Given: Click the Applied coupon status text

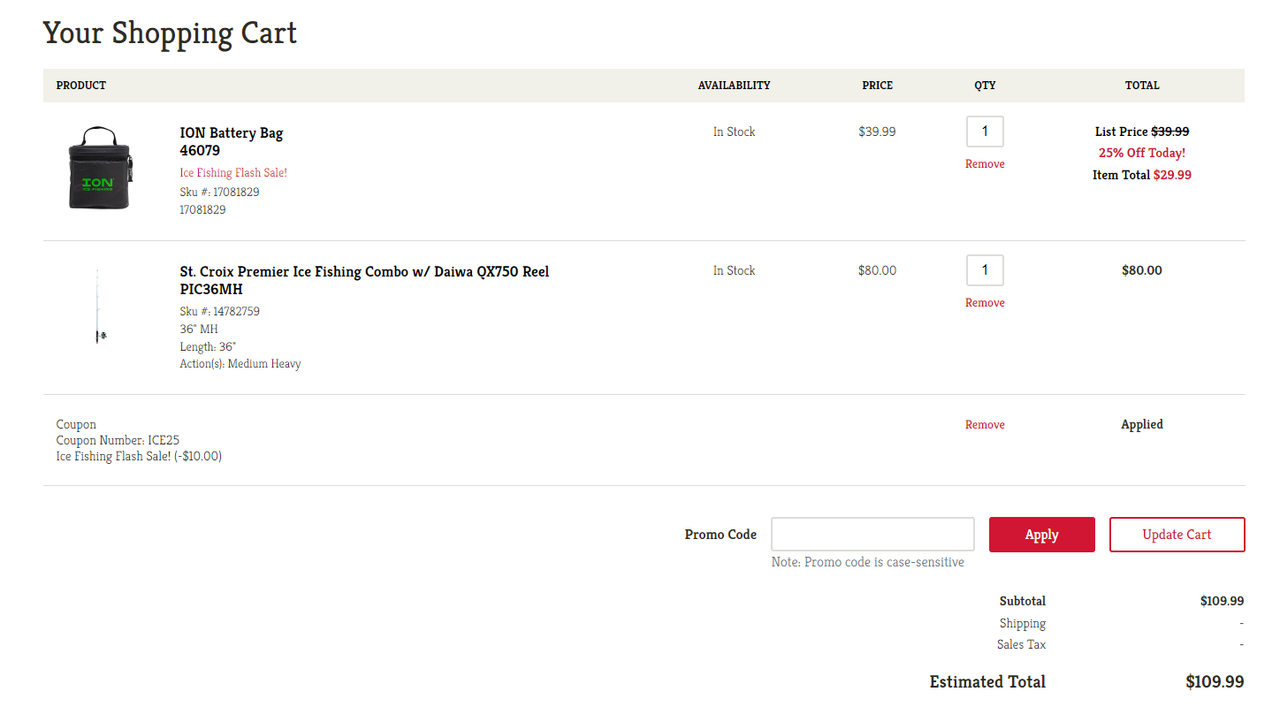Looking at the screenshot, I should pyautogui.click(x=1142, y=424).
